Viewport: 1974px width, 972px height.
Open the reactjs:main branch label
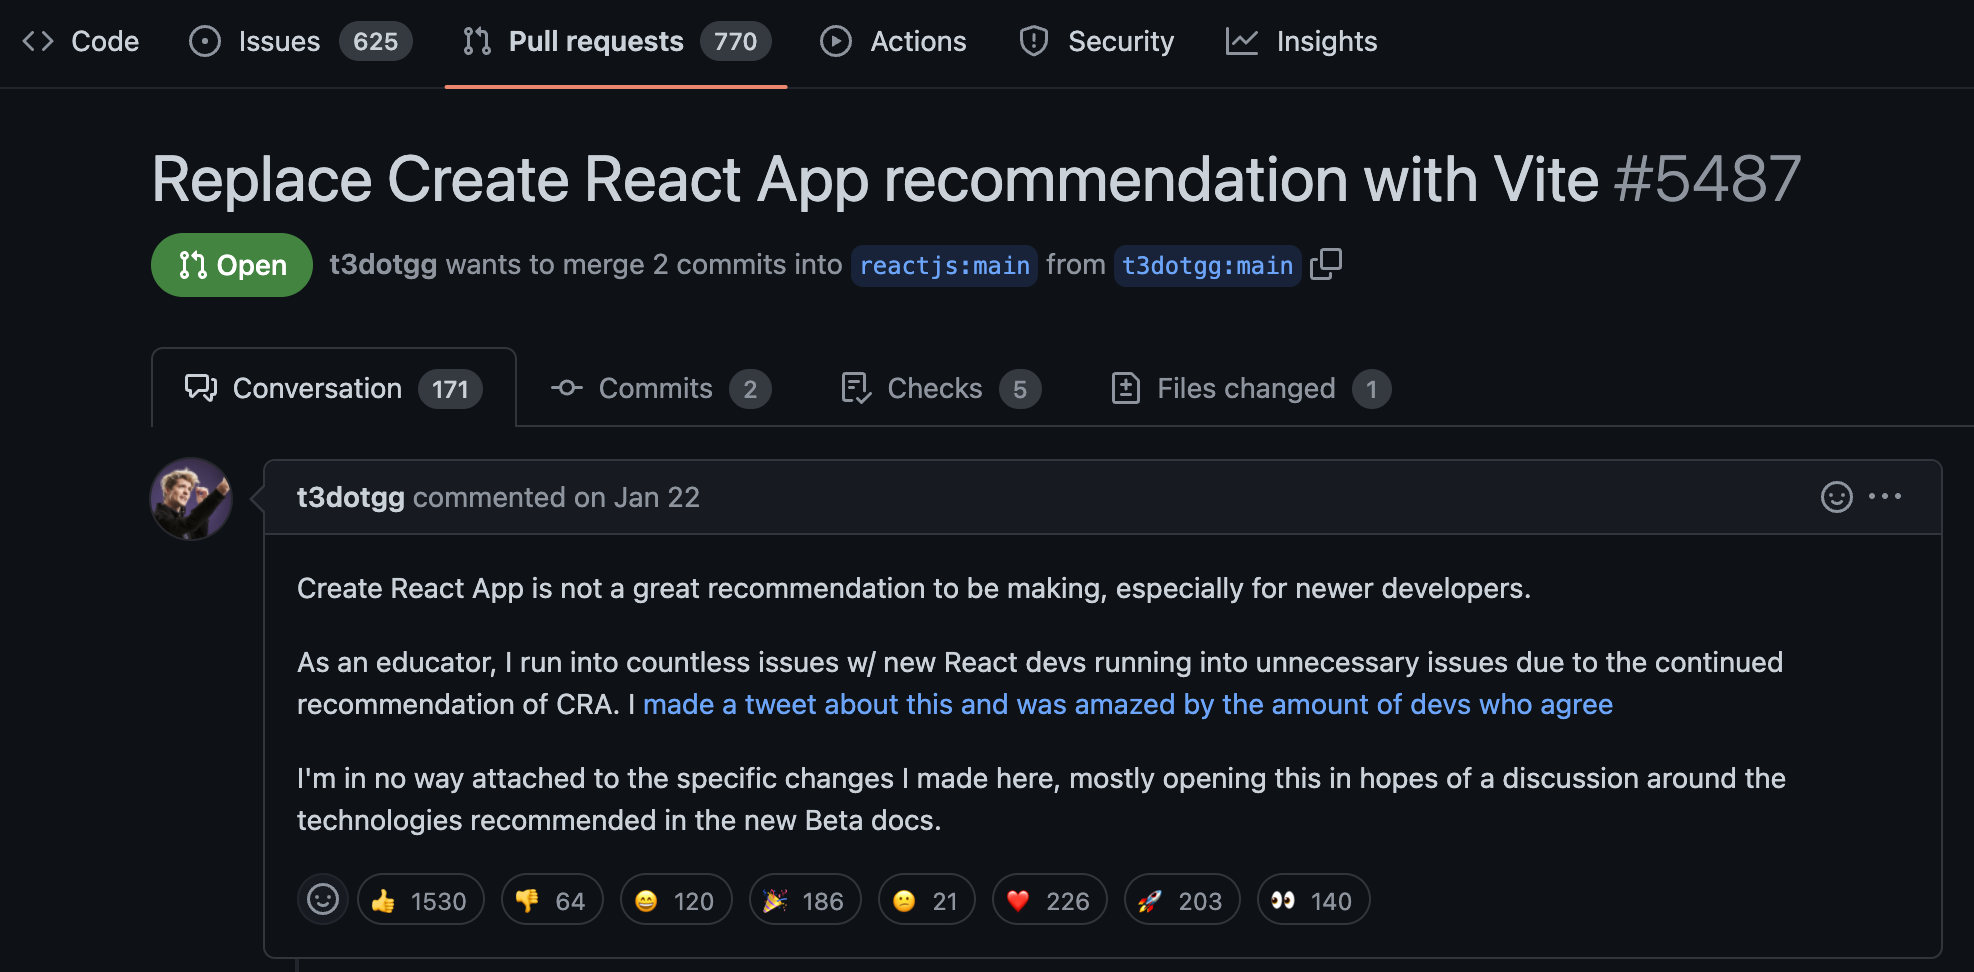pyautogui.click(x=944, y=265)
